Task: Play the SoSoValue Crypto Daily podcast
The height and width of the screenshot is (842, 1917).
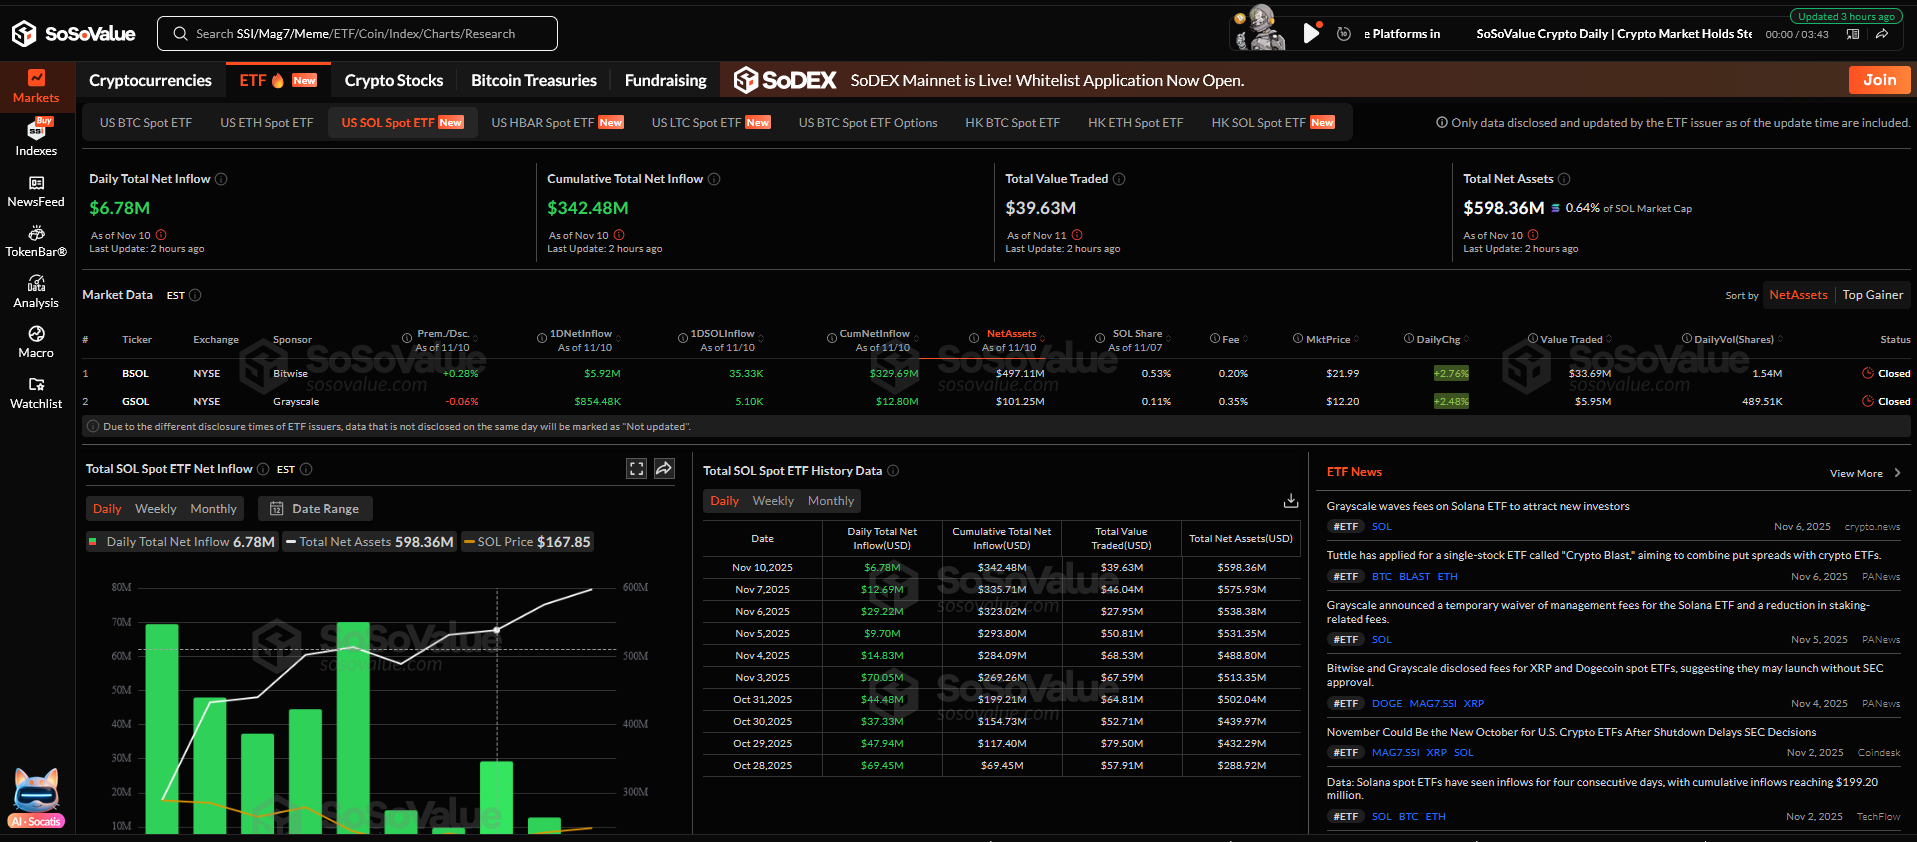Action: point(1311,33)
